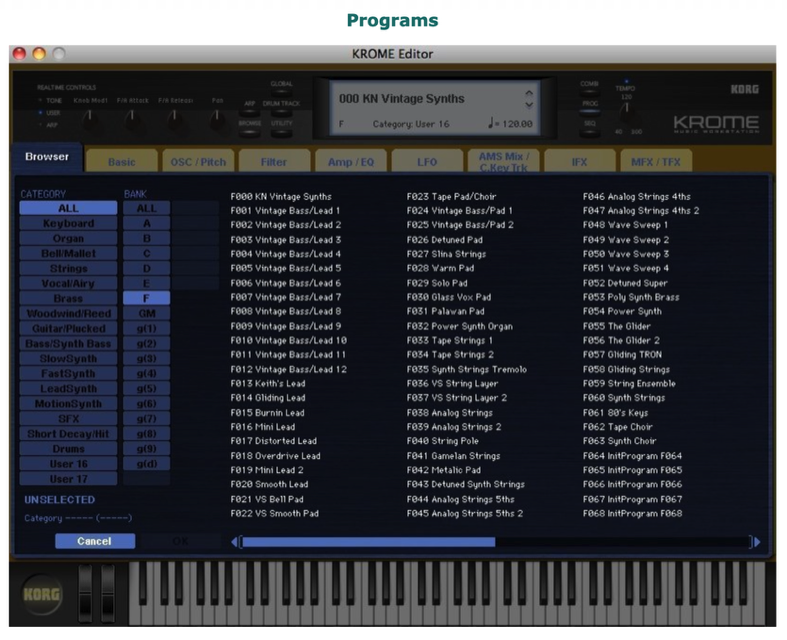Click the left wheel strip beside the keyboard
The height and width of the screenshot is (640, 787).
(85, 594)
